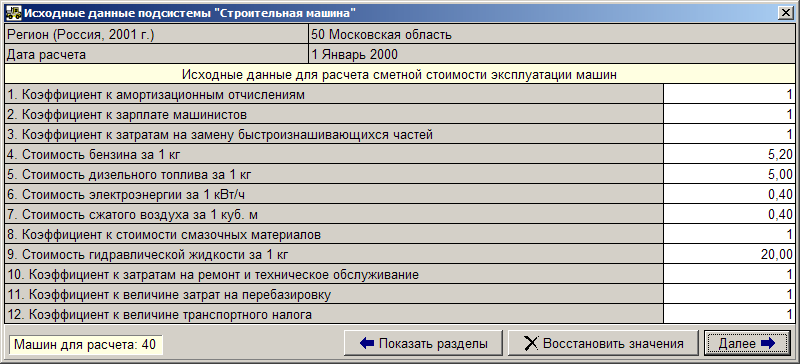
Task: Select the diesel fuel cost value 5,00
Action: coord(729,174)
